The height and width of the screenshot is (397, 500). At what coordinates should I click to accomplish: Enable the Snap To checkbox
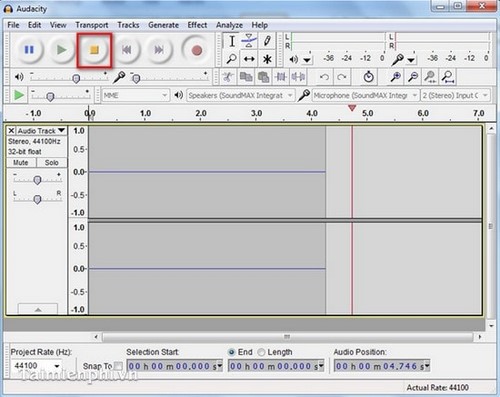click(x=118, y=366)
